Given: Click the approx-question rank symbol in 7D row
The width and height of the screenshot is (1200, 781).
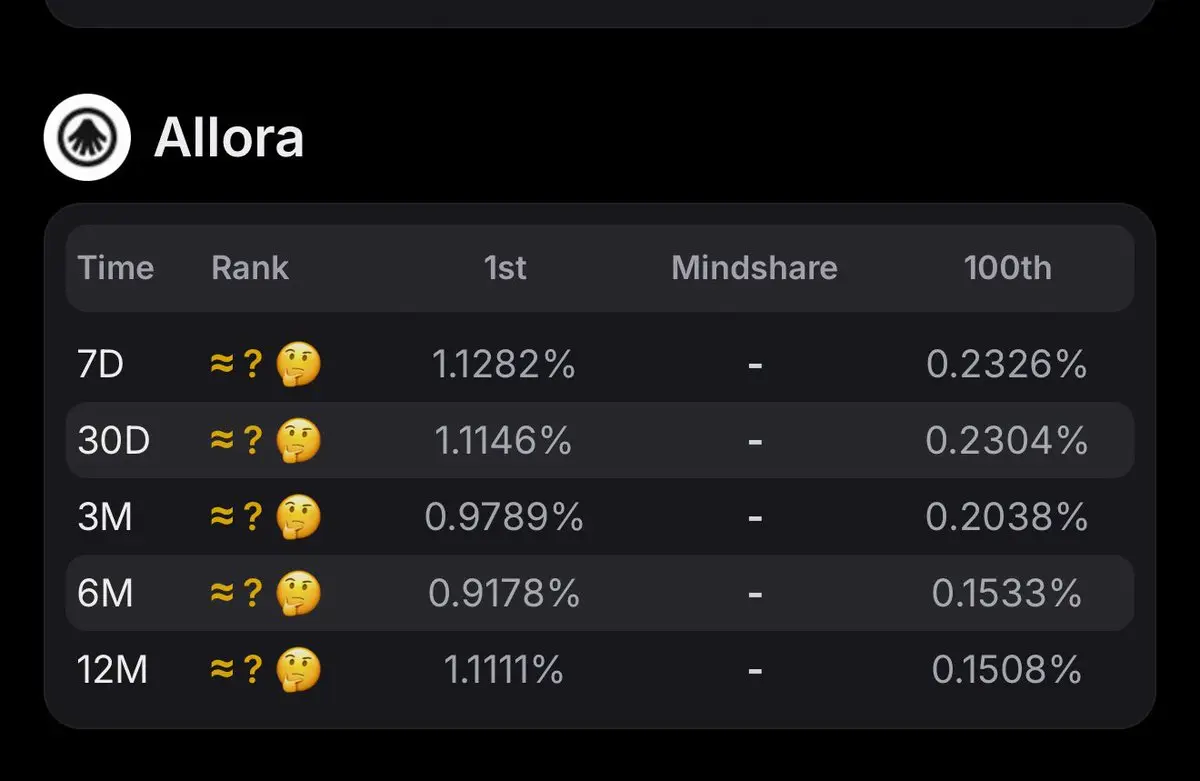Looking at the screenshot, I should click(x=236, y=365).
